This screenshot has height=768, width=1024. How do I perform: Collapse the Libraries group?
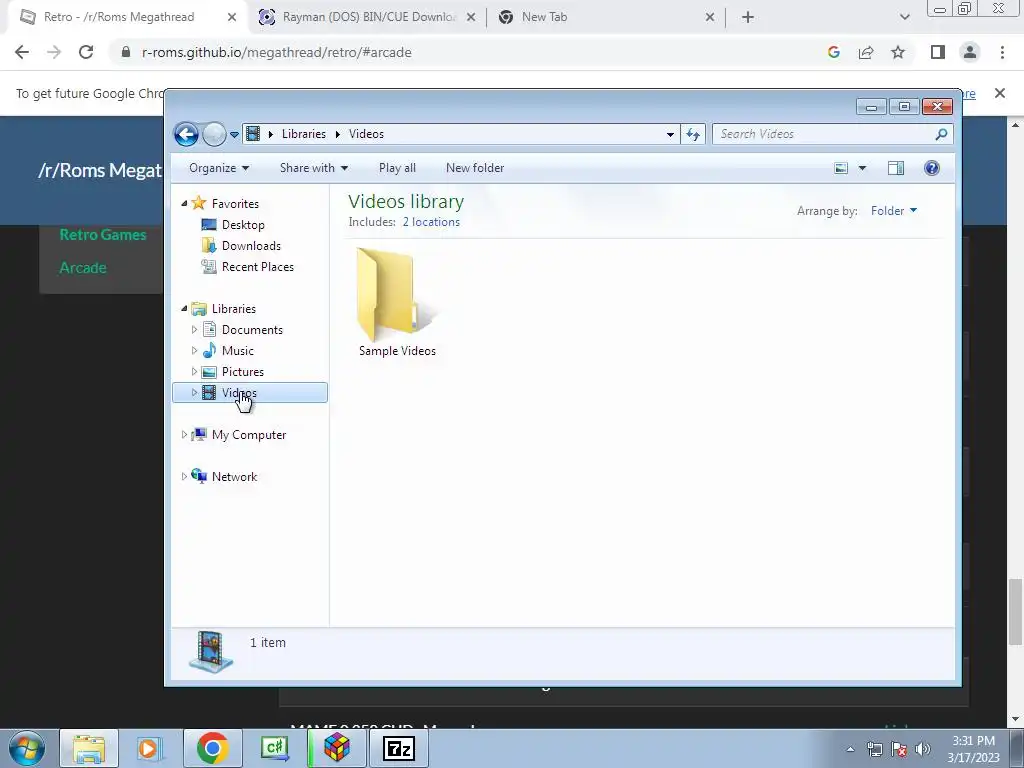pos(184,308)
